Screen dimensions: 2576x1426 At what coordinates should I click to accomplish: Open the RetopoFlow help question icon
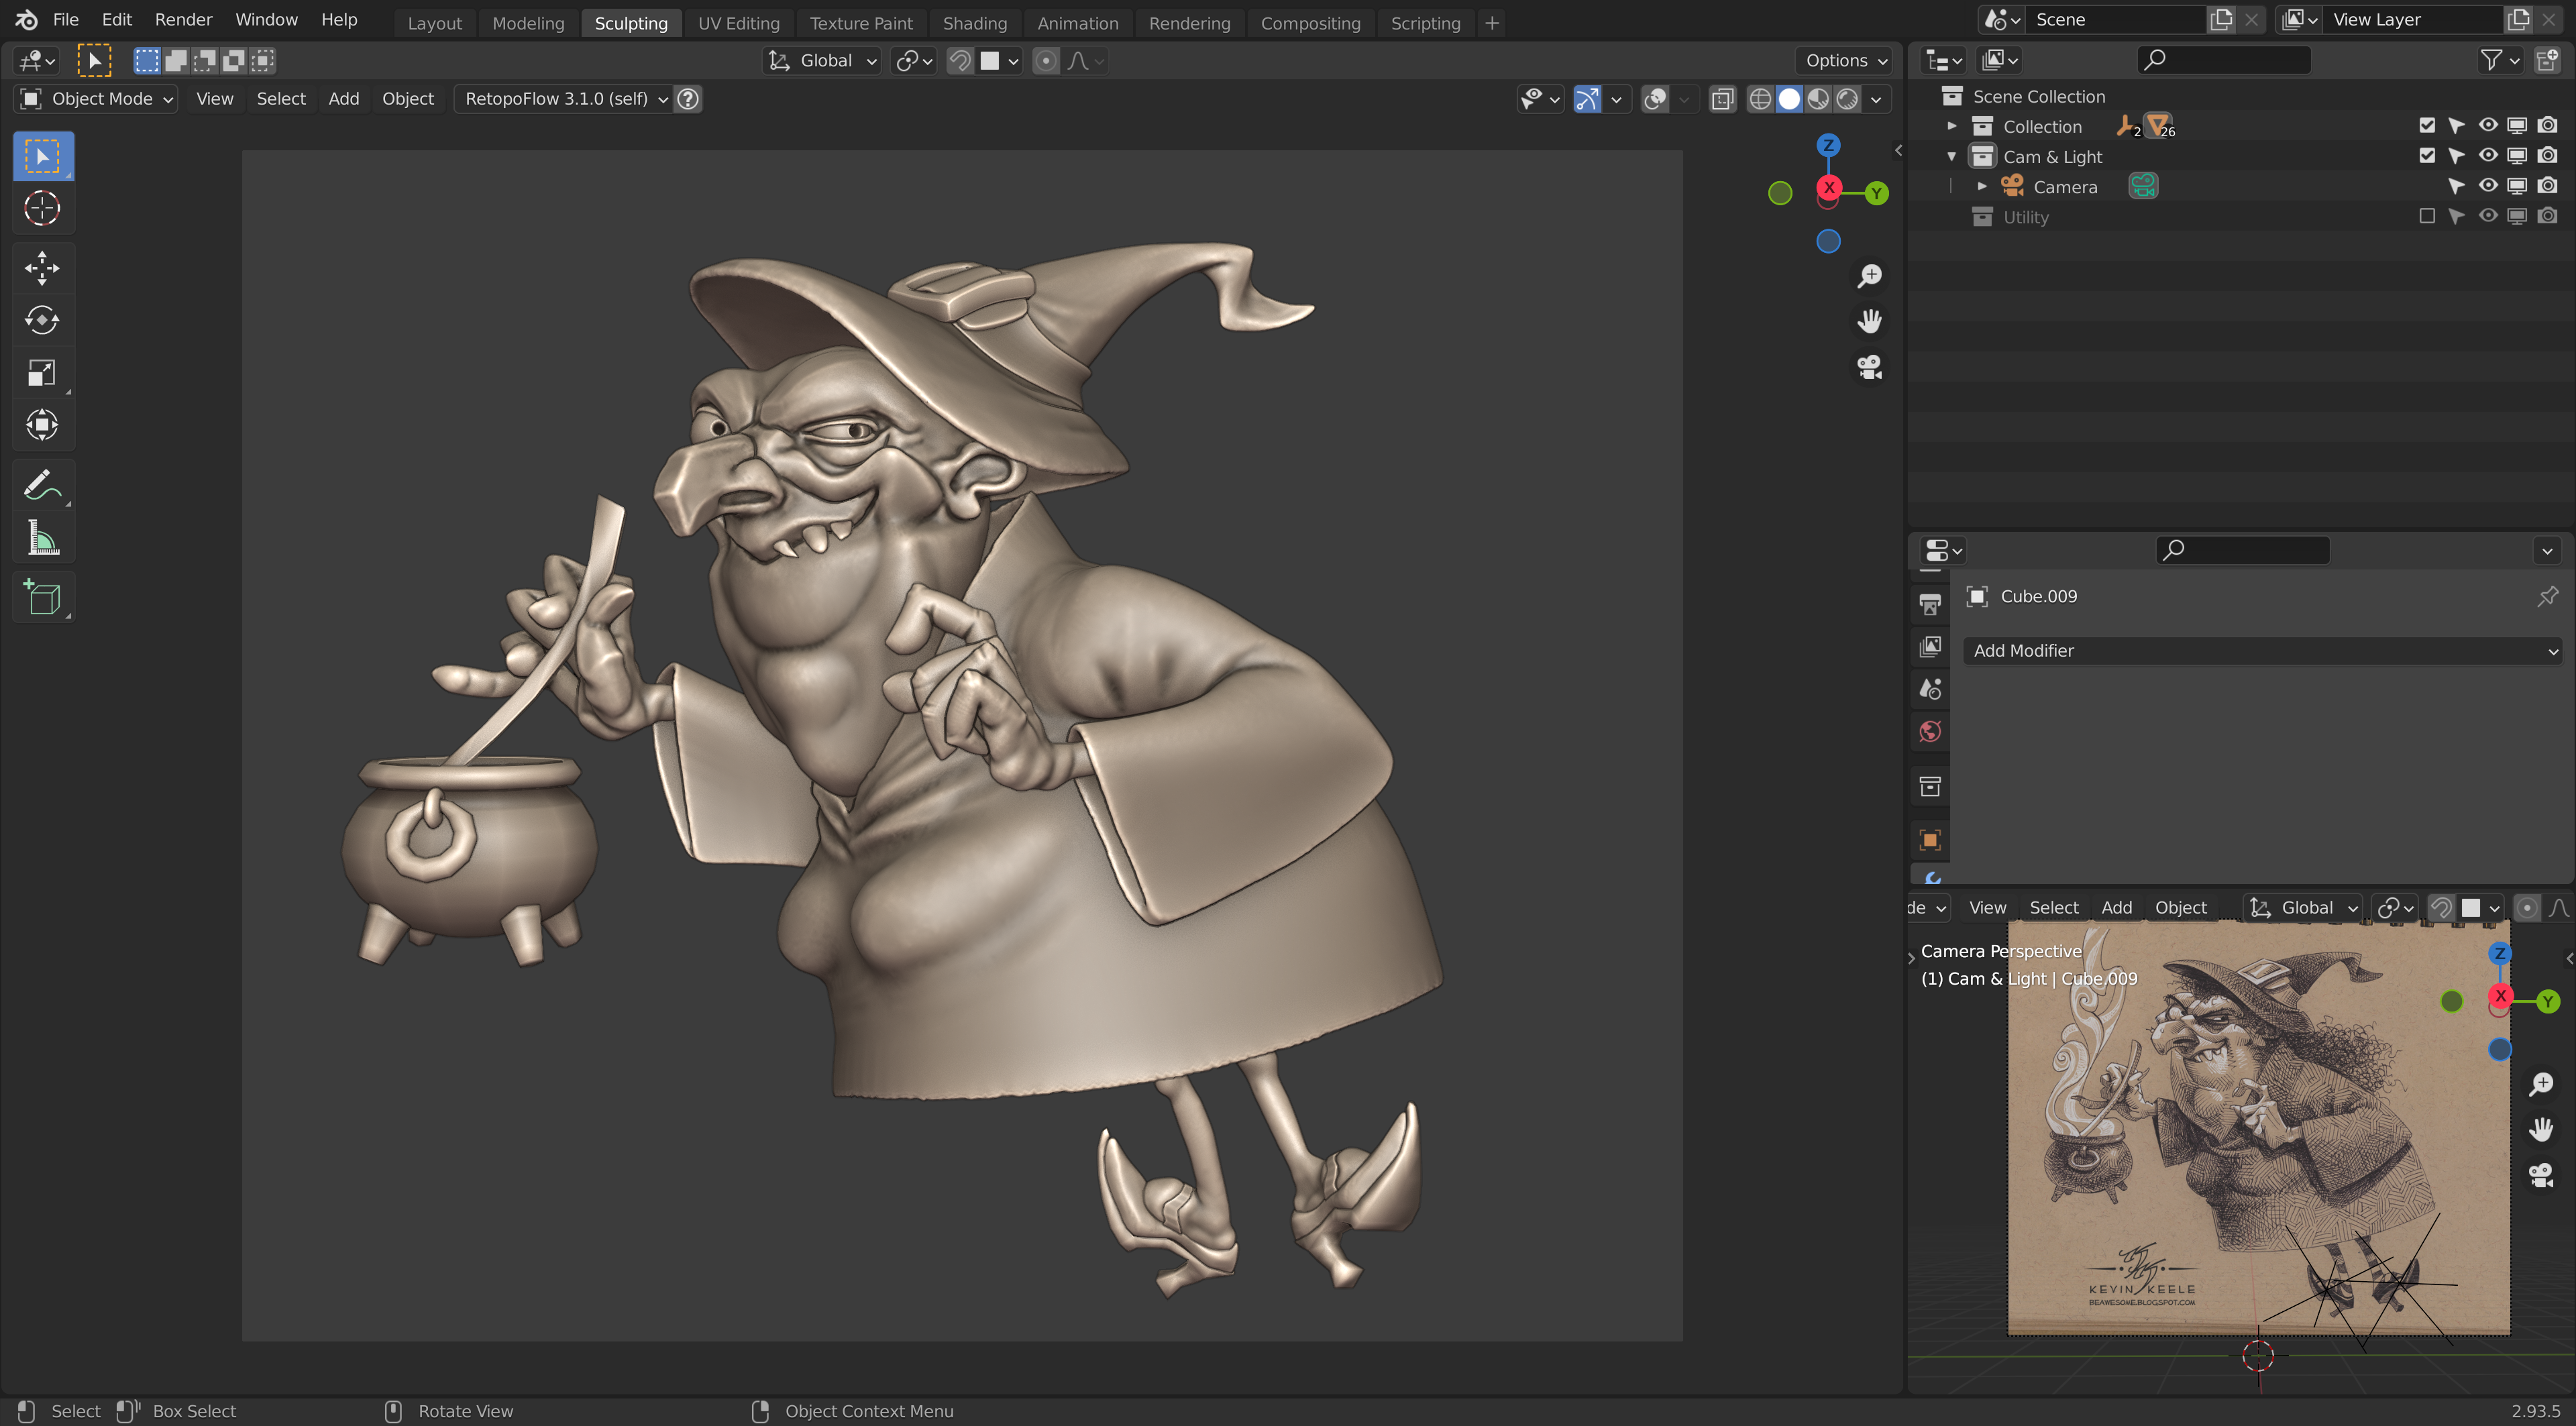[688, 98]
